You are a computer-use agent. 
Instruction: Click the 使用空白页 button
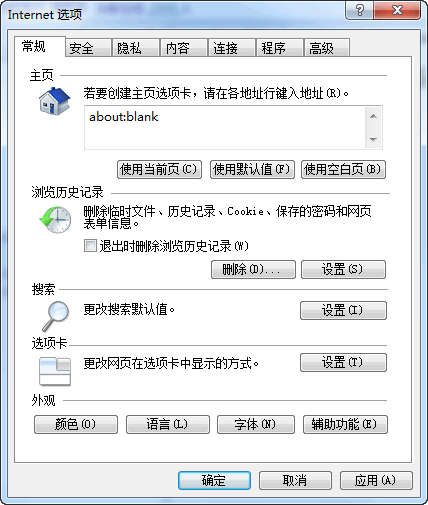click(343, 169)
